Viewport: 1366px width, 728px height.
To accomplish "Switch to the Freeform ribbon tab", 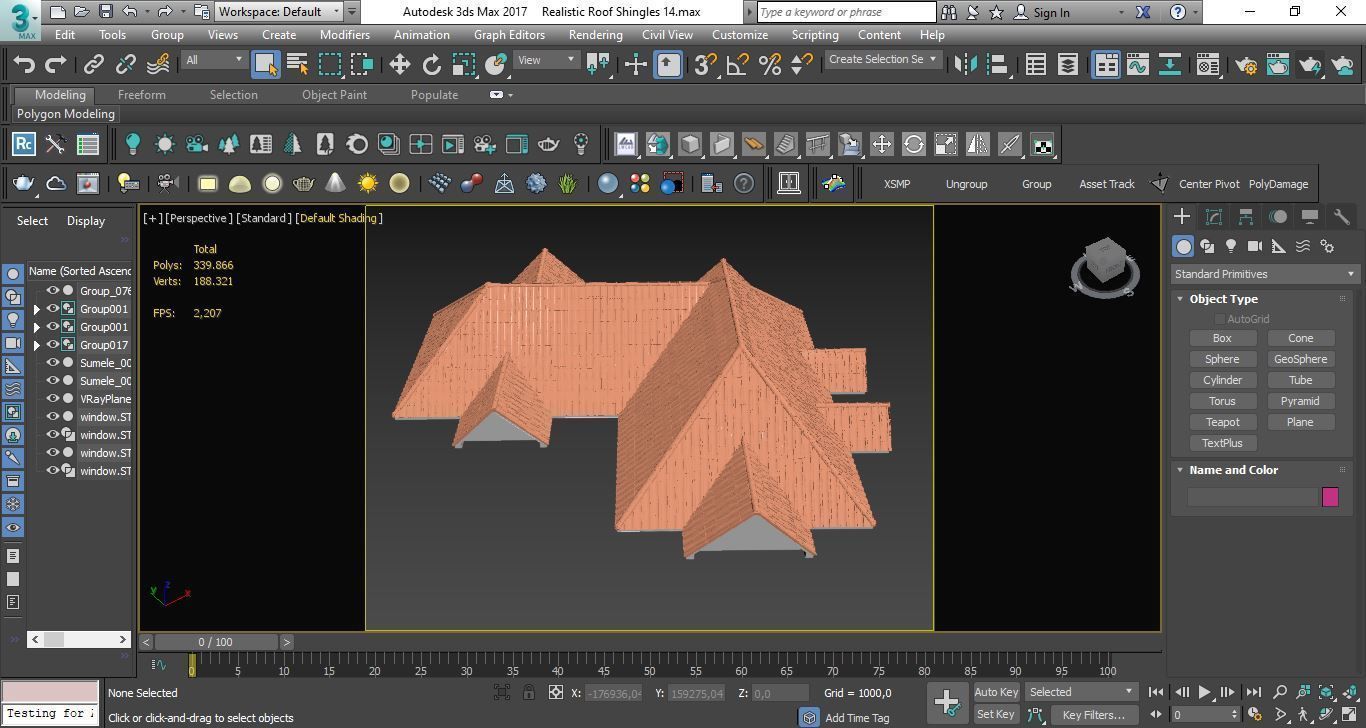I will [x=142, y=95].
